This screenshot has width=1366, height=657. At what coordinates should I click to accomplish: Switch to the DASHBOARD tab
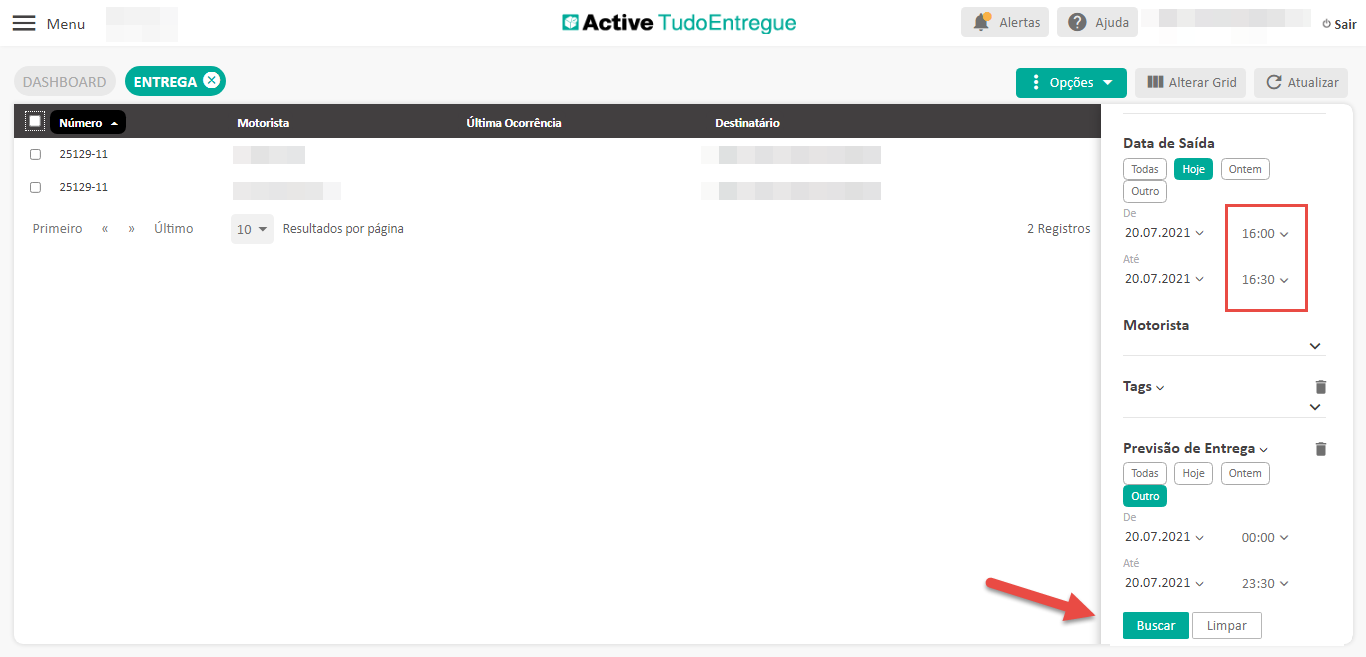click(64, 82)
